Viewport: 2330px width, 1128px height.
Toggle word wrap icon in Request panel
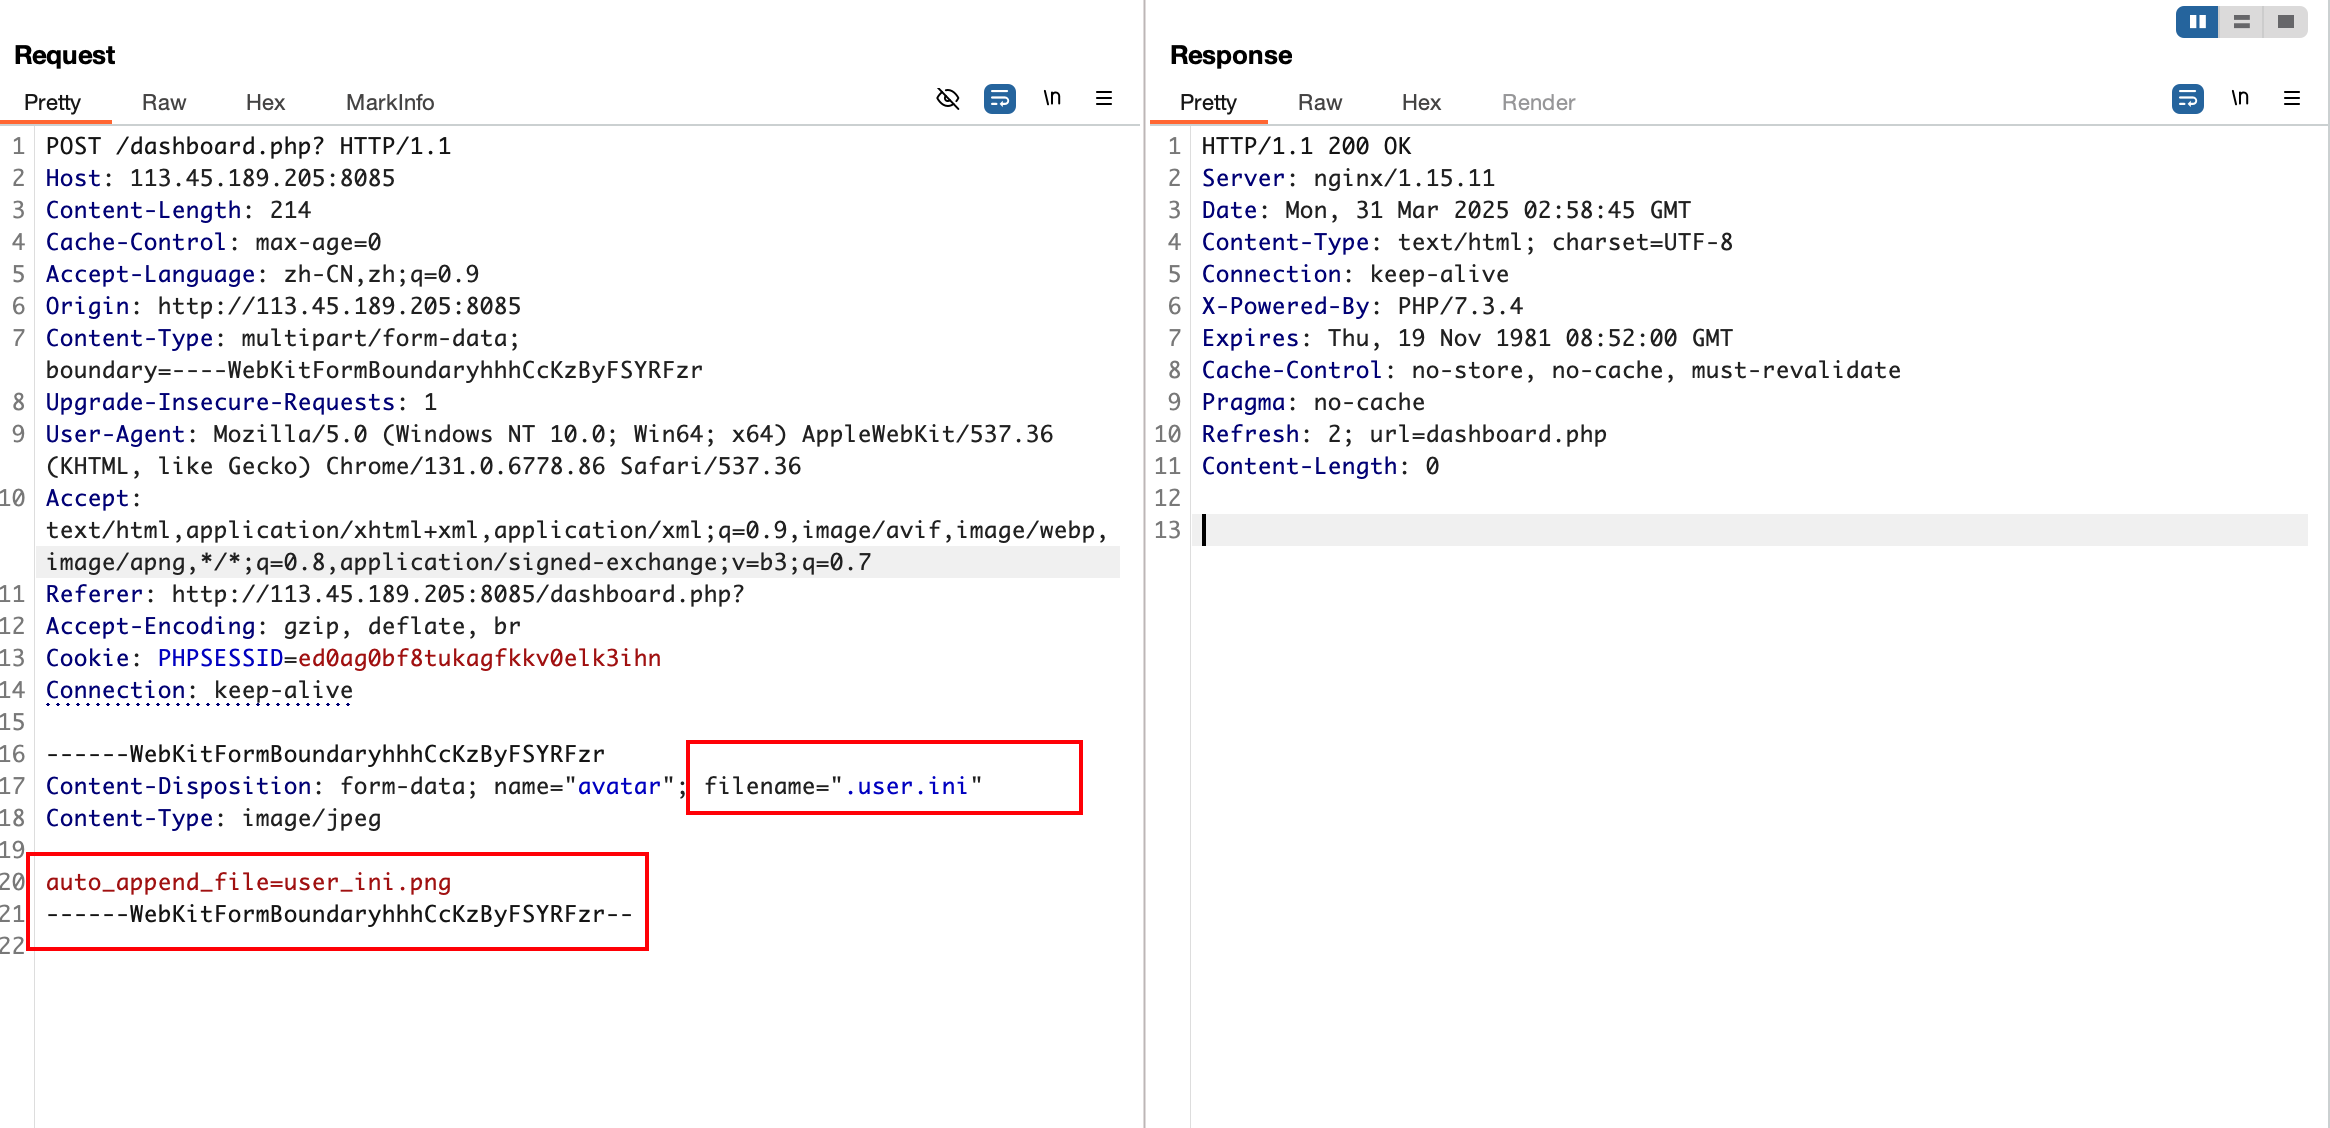(999, 98)
